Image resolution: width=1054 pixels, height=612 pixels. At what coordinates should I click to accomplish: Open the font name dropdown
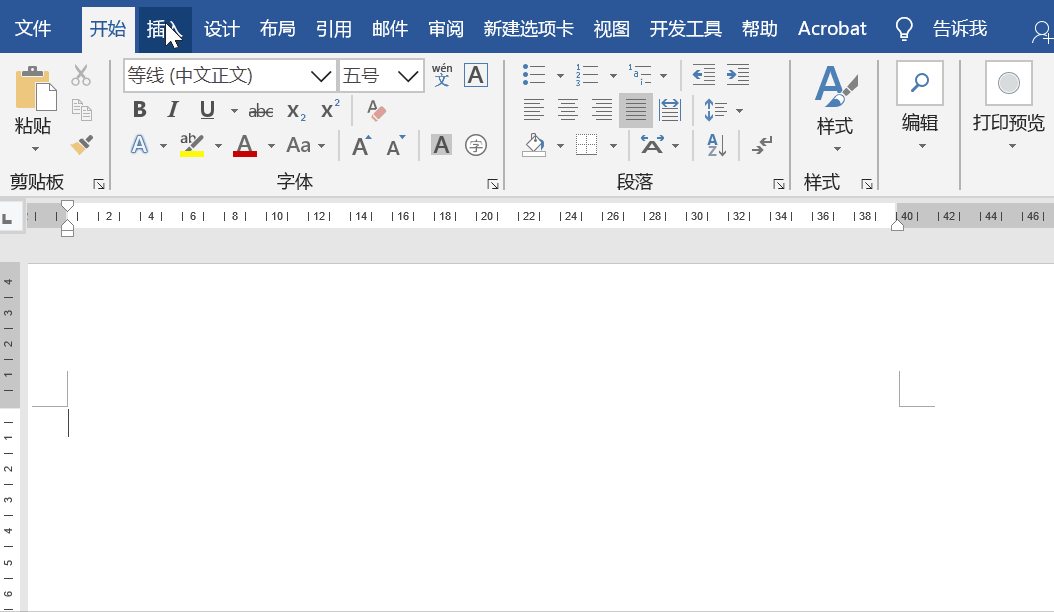coord(320,75)
